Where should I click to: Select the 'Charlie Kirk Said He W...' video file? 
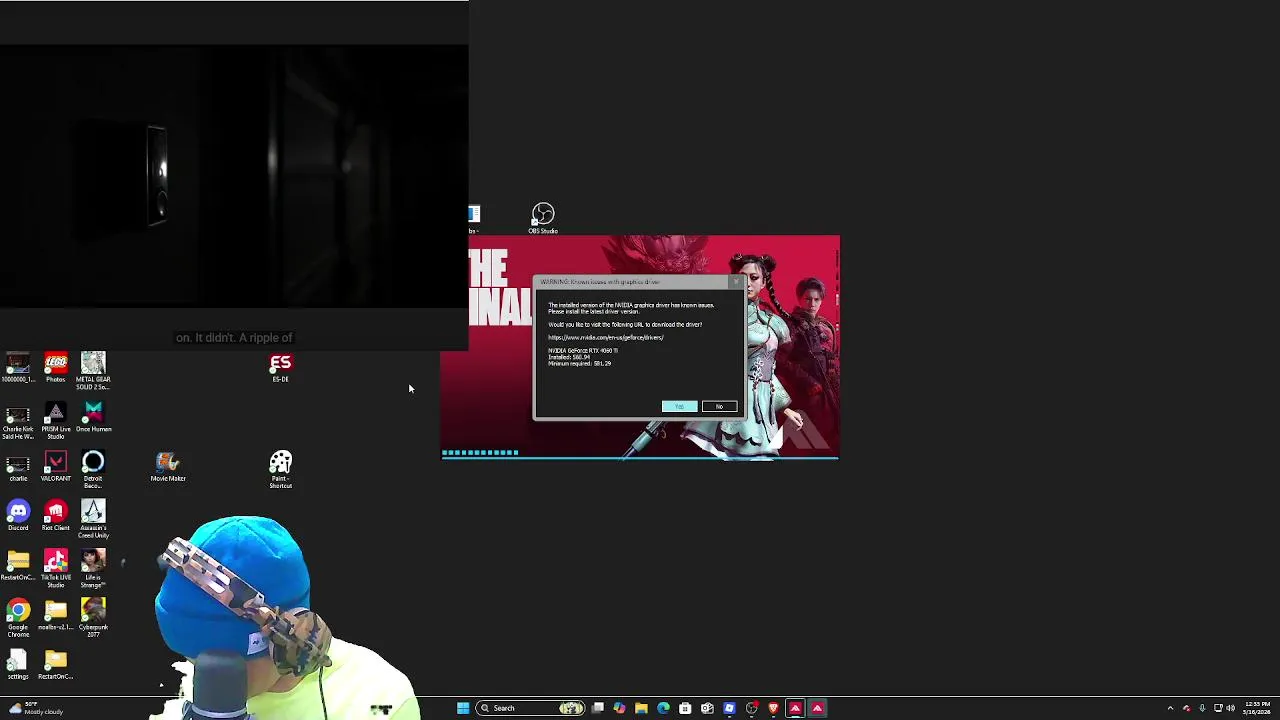click(18, 421)
